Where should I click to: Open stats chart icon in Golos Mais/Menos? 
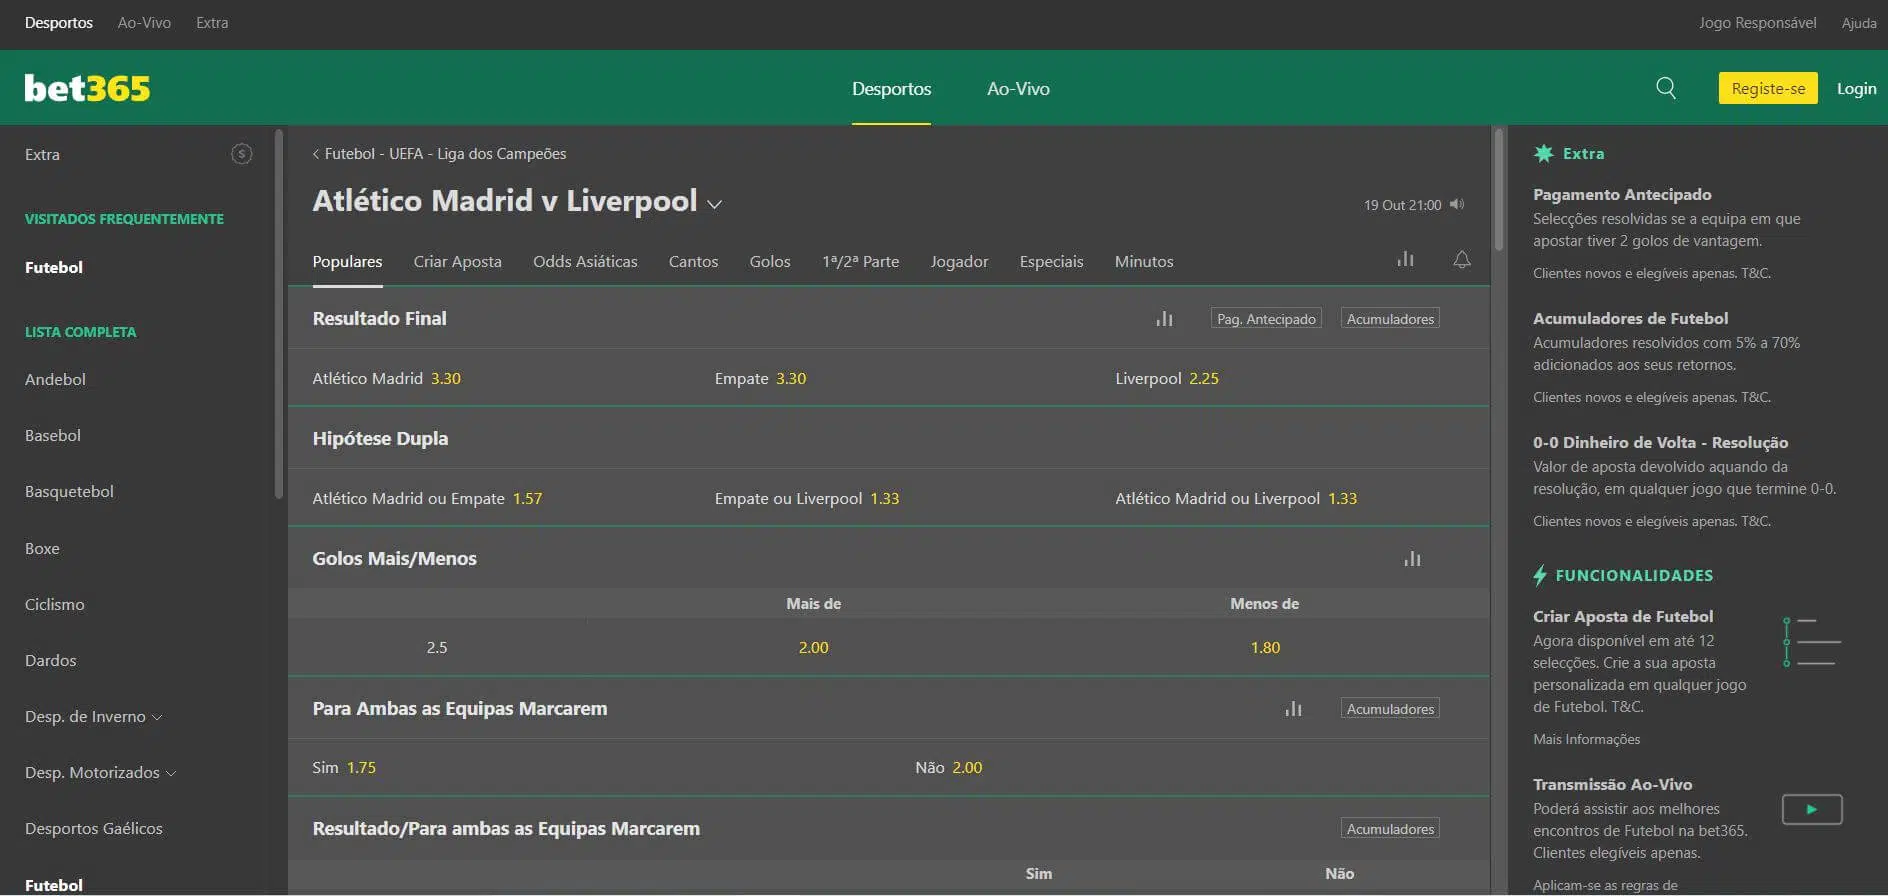[1412, 558]
